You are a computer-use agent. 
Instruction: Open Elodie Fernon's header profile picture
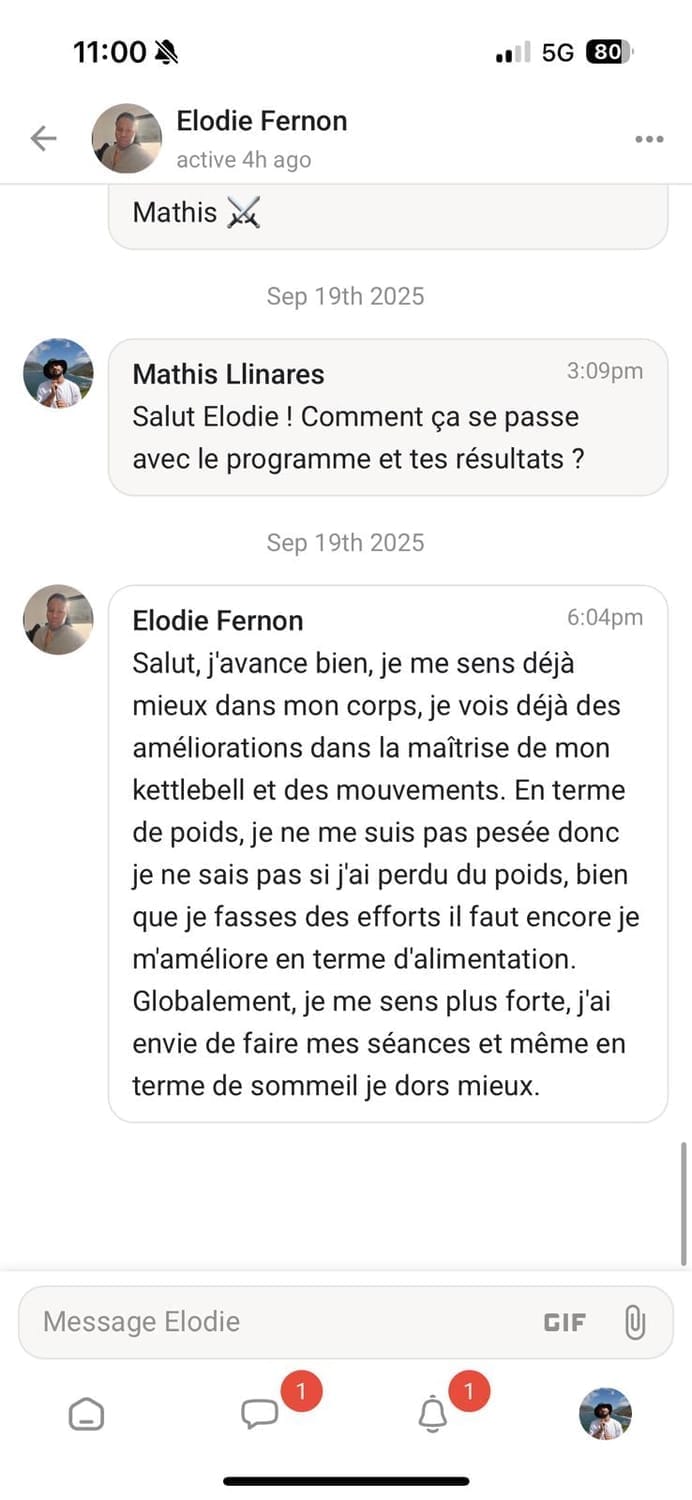(x=127, y=139)
